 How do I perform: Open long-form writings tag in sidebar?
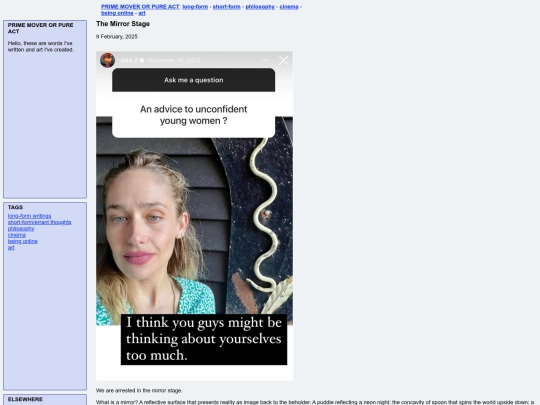tap(30, 216)
